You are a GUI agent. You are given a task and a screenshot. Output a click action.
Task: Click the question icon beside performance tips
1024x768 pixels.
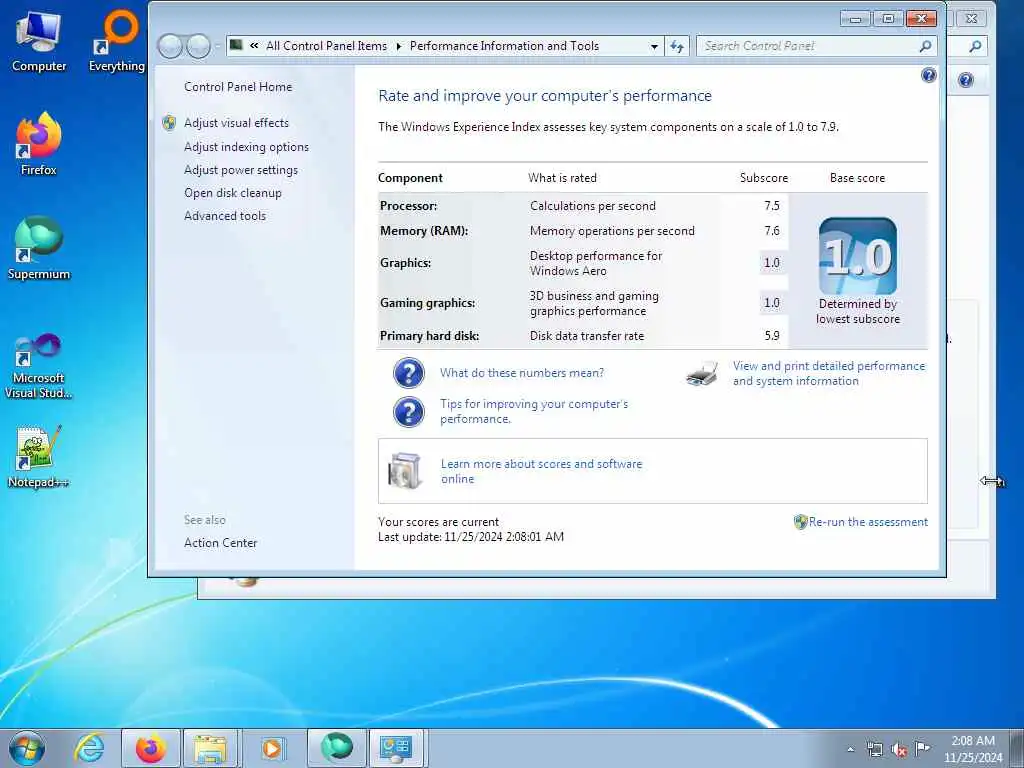click(409, 412)
